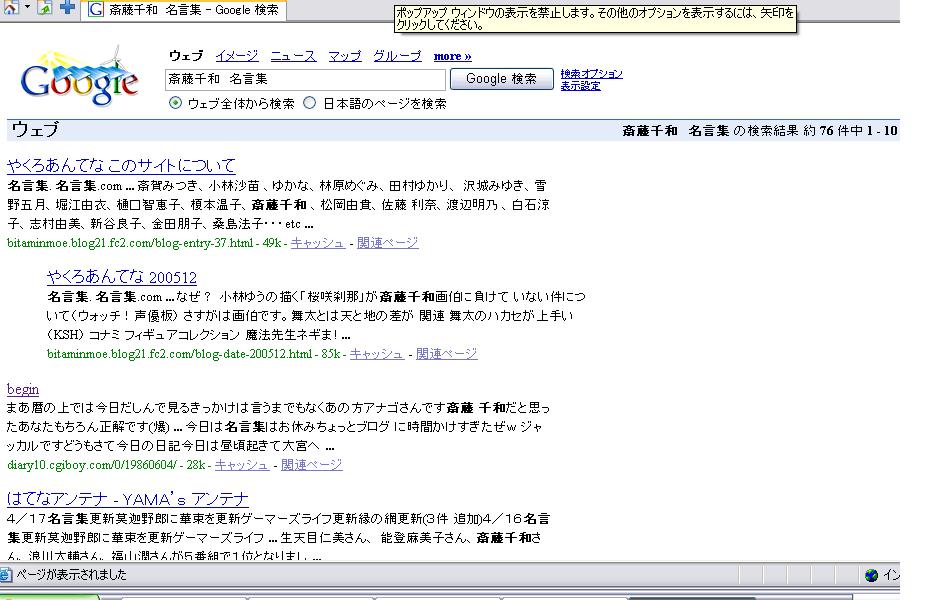The width and height of the screenshot is (950, 600).
Task: Select the 斎藤千和 名言集 Google 検索 tab
Action: pyautogui.click(x=184, y=10)
